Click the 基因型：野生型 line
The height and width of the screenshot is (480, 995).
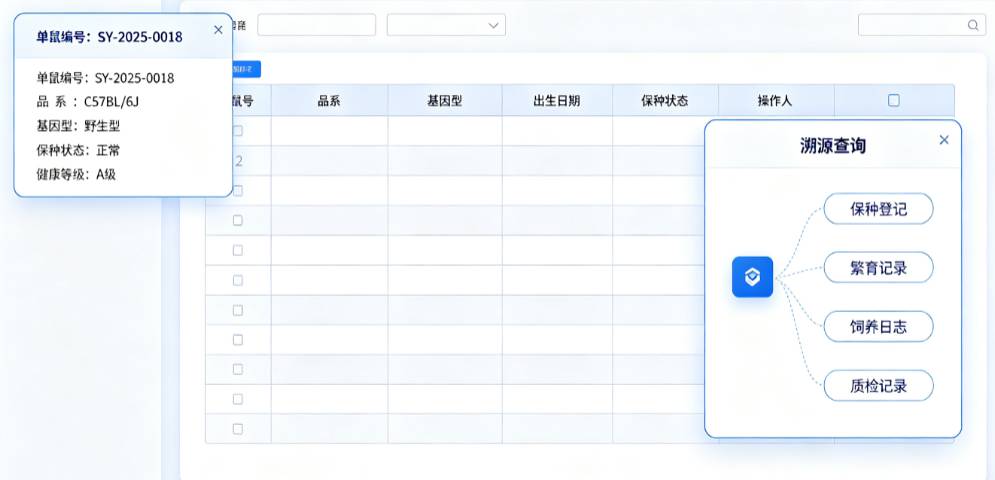click(78, 126)
